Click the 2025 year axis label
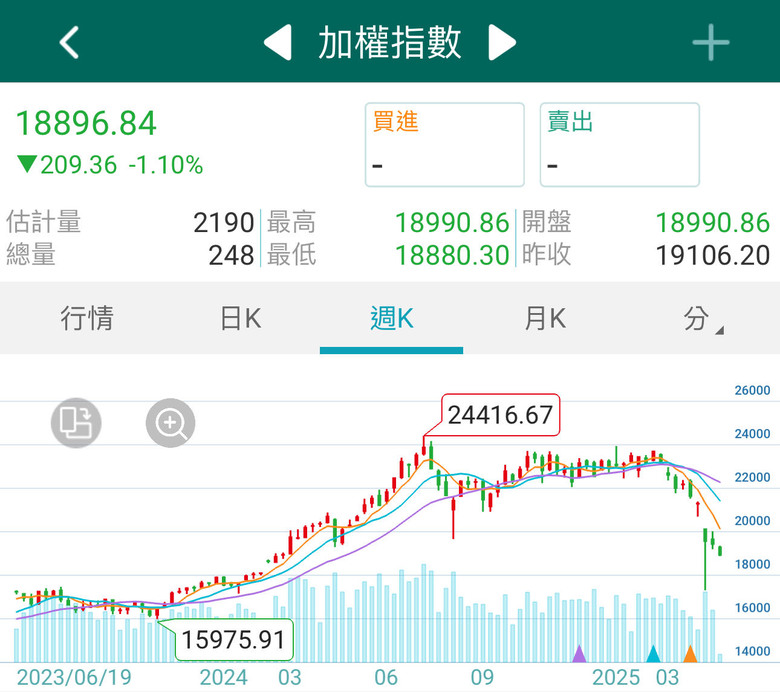 [x=616, y=678]
